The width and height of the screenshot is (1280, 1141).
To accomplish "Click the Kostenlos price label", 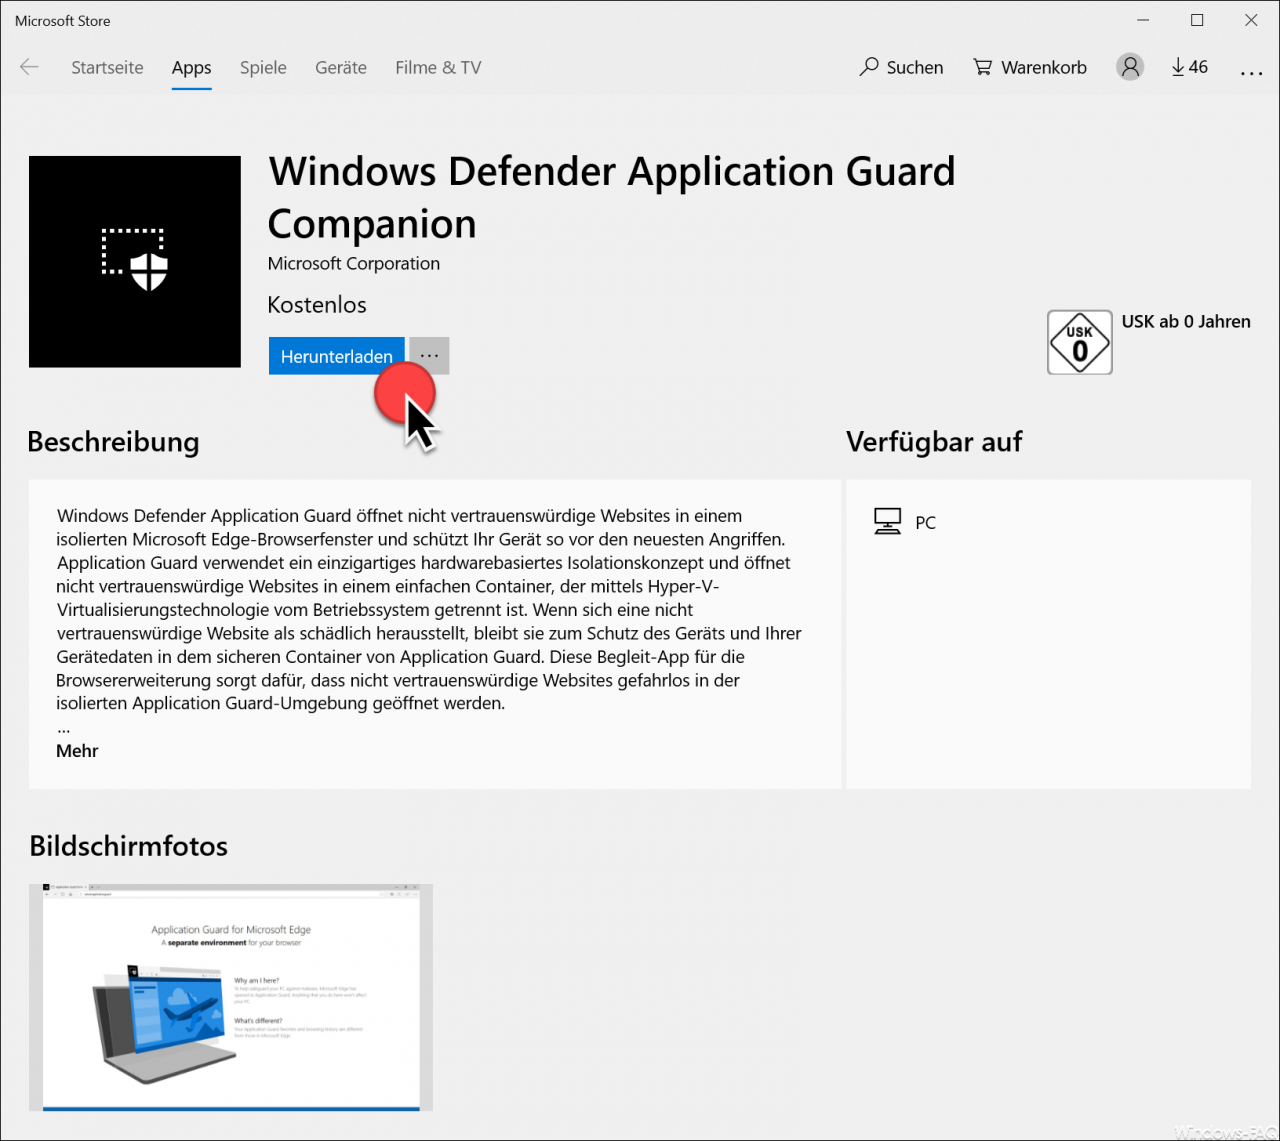I will [x=317, y=305].
